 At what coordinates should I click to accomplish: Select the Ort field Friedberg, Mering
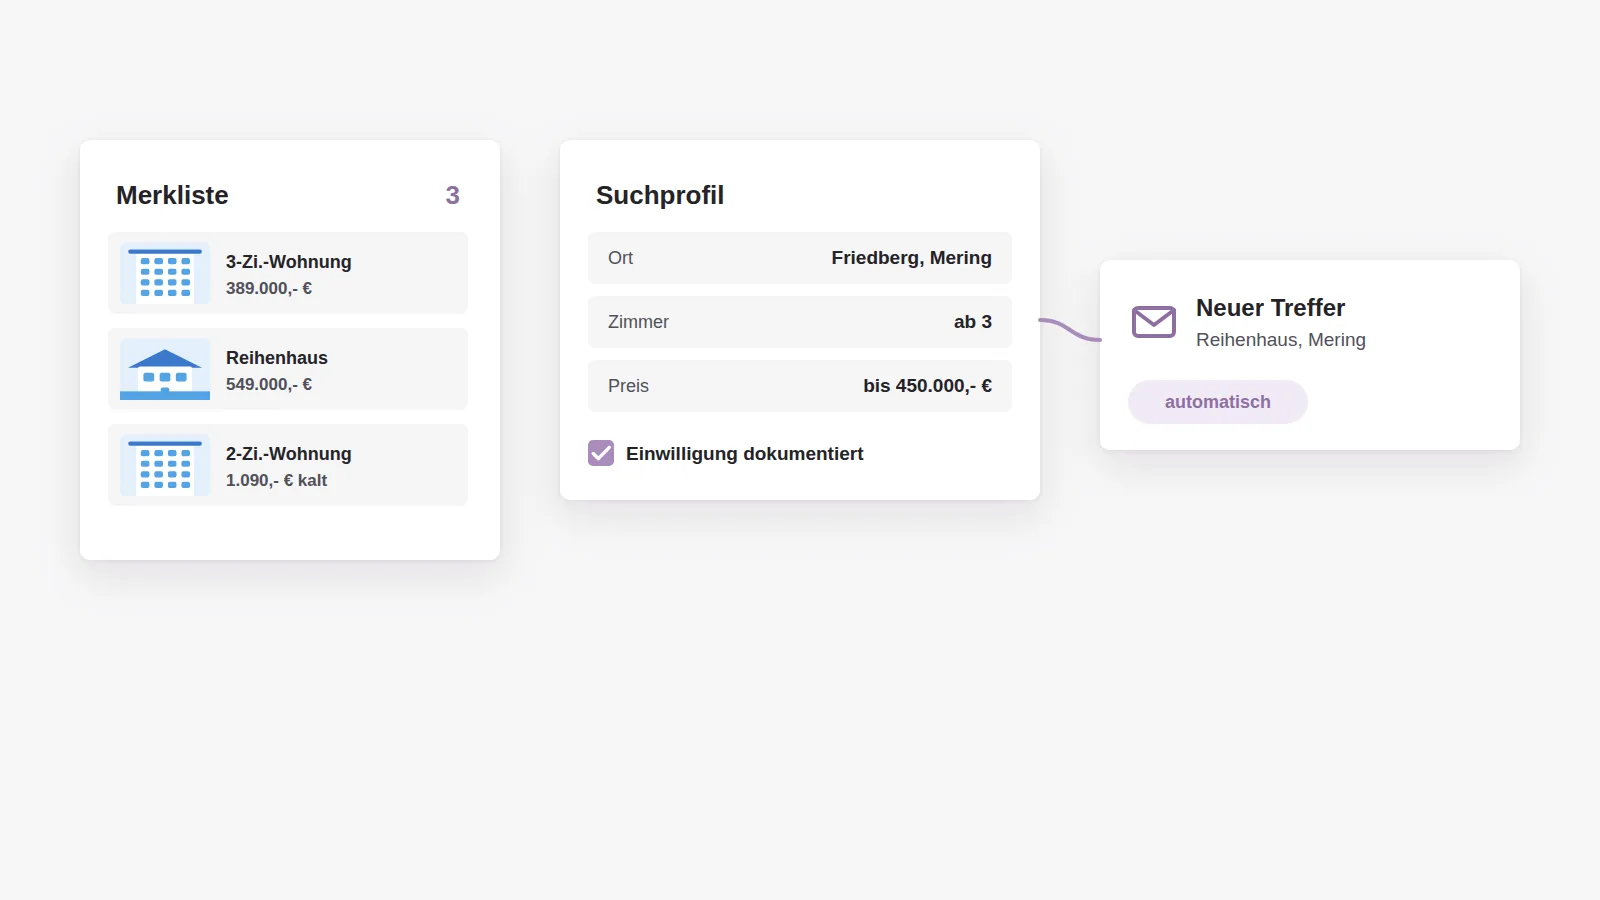pyautogui.click(x=800, y=258)
